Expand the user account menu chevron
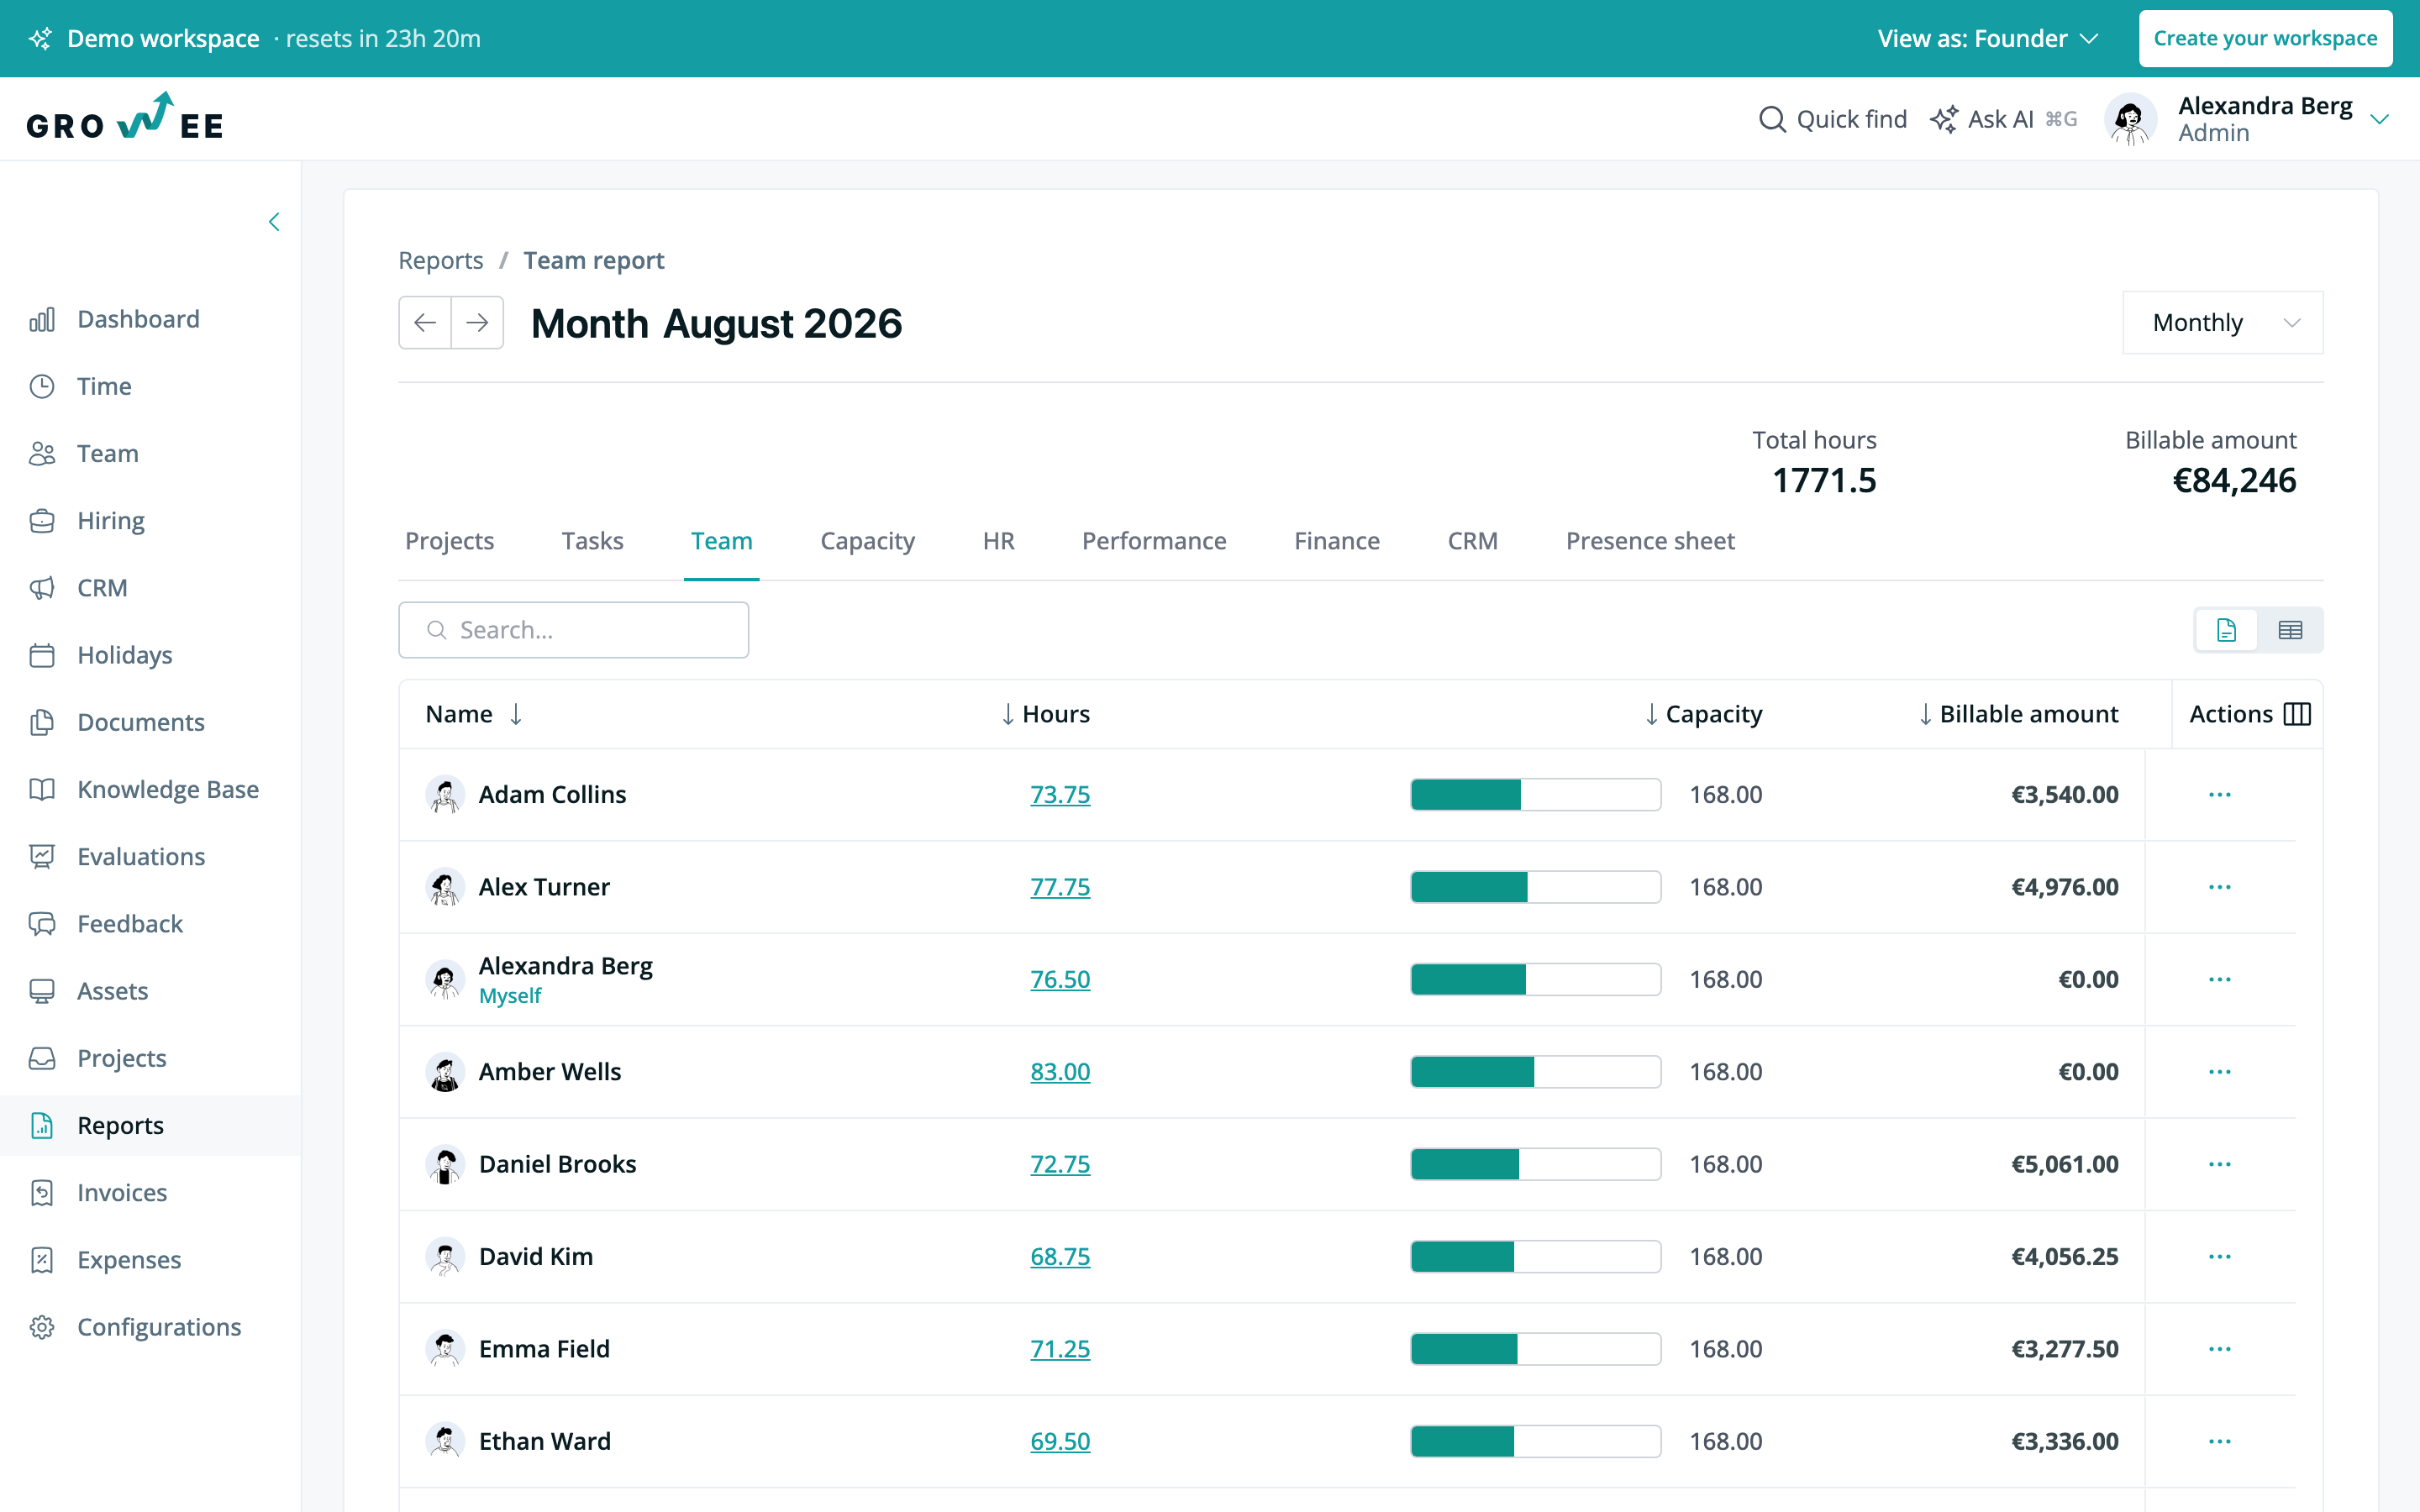Screen dimensions: 2420x1512 (2380, 119)
